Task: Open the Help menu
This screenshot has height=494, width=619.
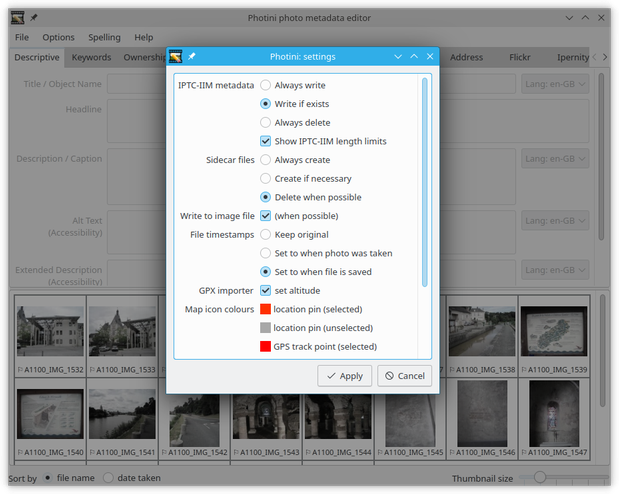Action: point(144,37)
